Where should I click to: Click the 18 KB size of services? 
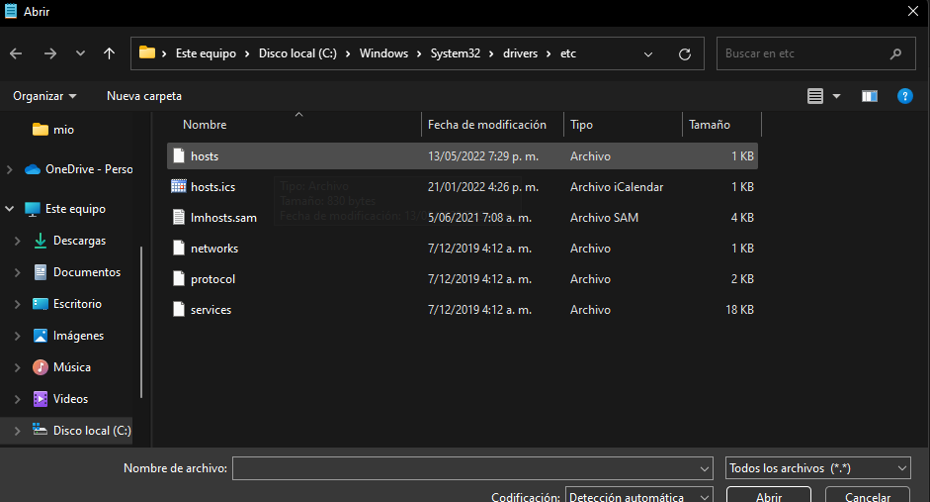click(x=739, y=310)
